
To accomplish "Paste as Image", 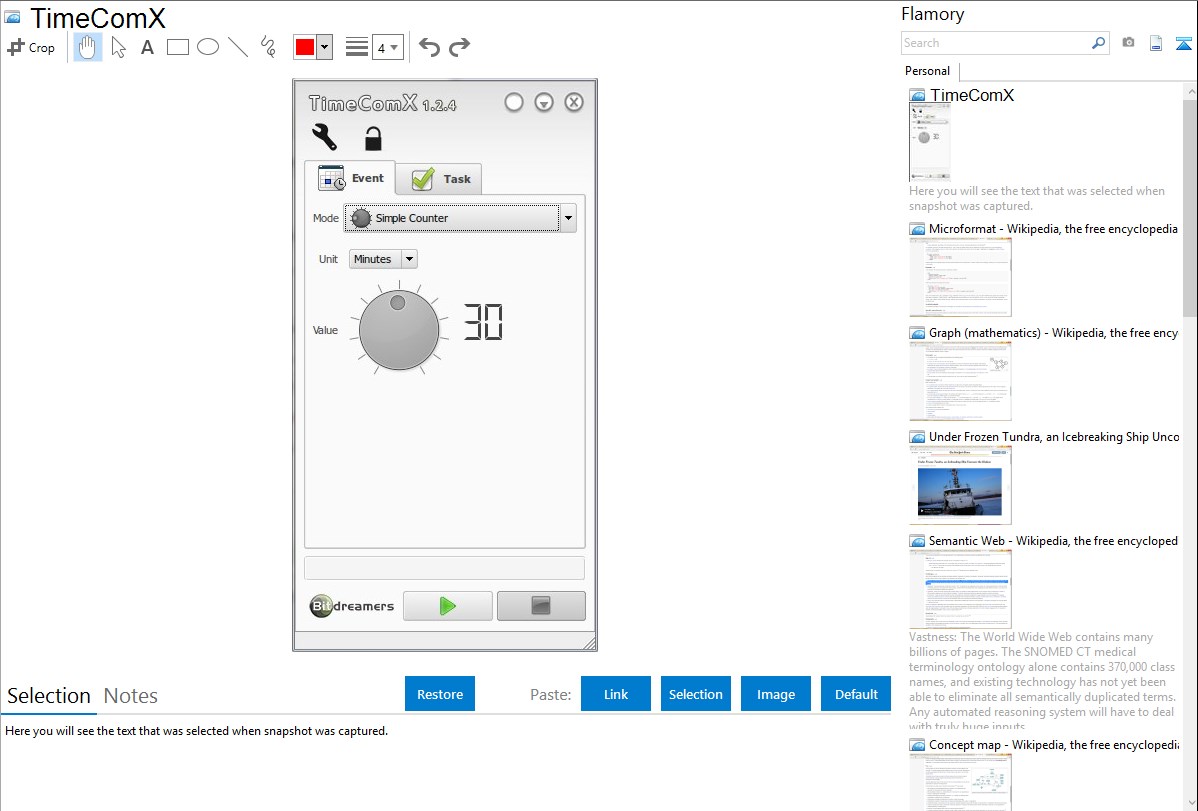I will click(x=776, y=694).
